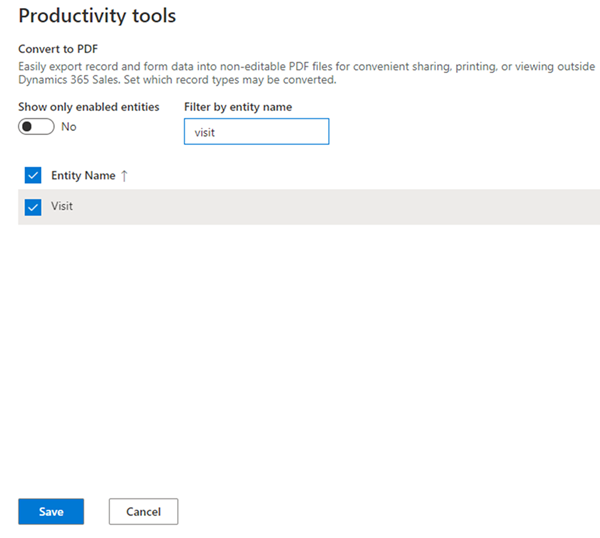
Task: Toggle the Show only enabled entities switch
Action: [x=36, y=127]
